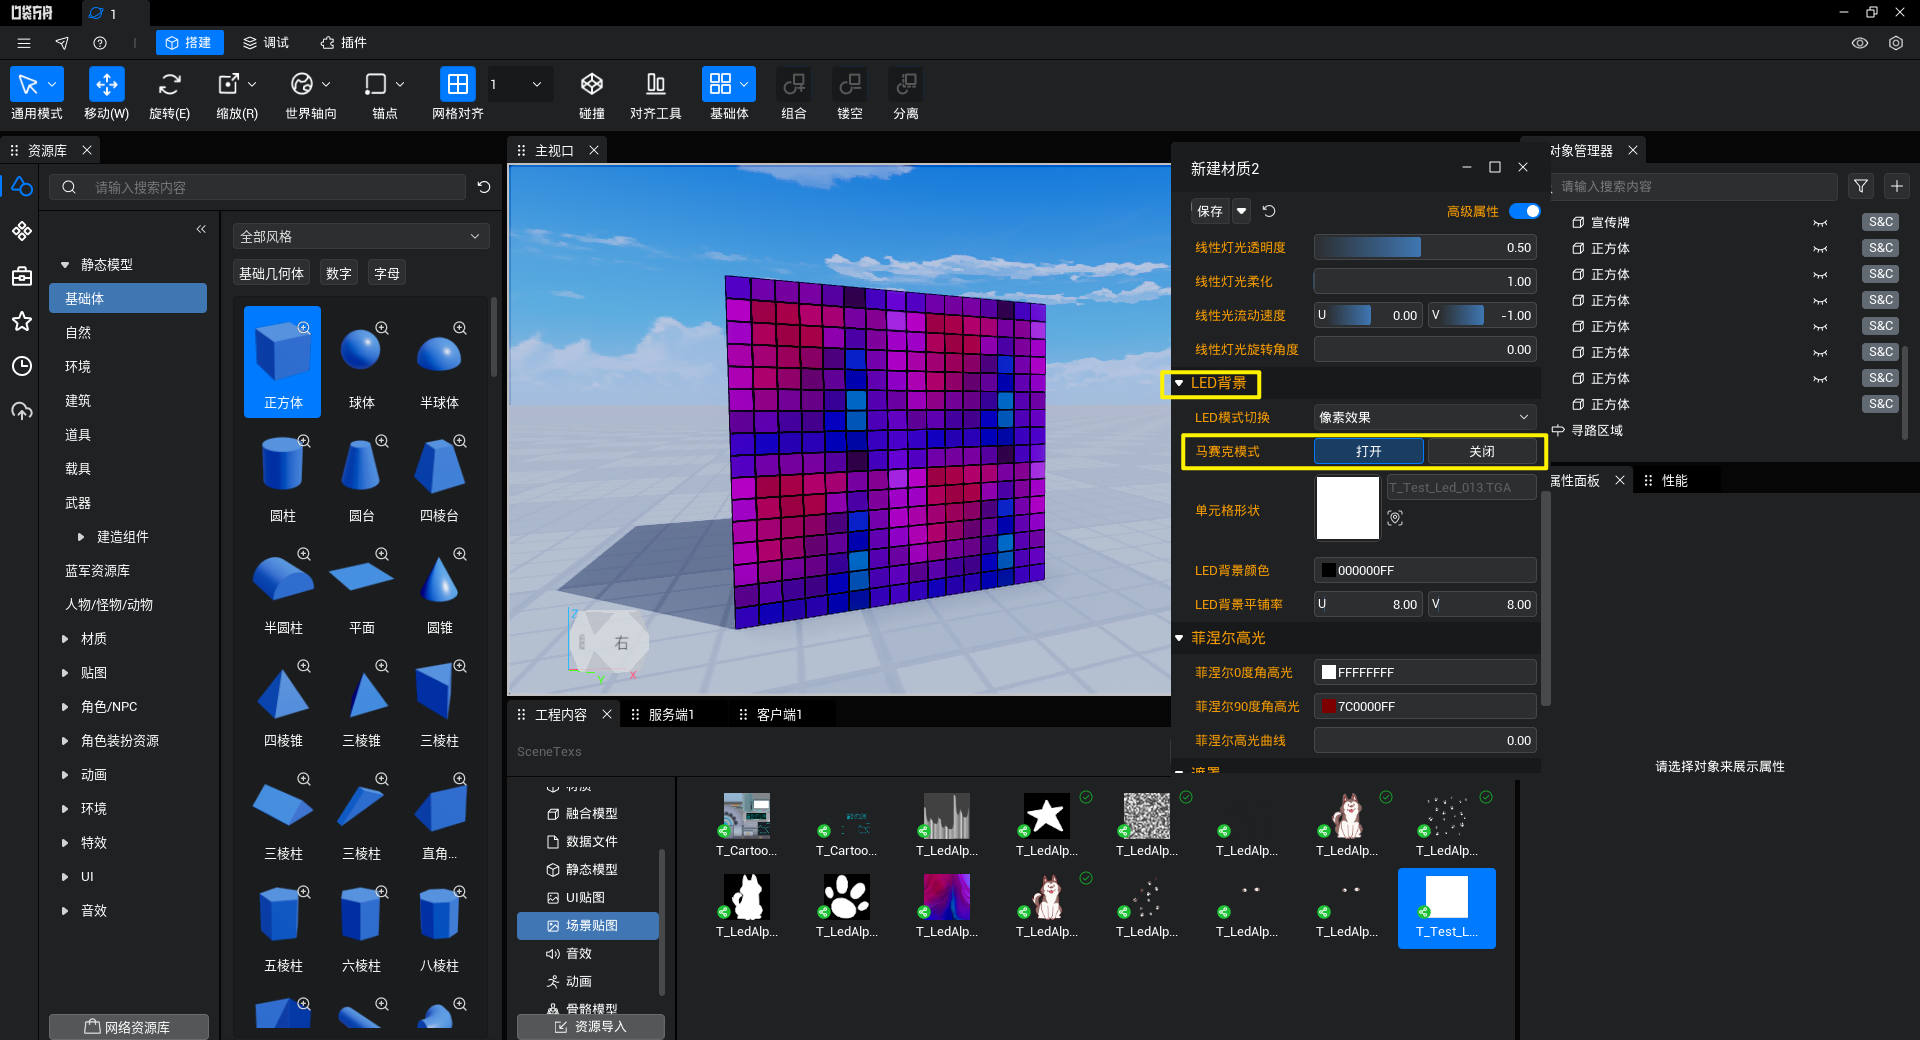Collapse the 菲涅尔高光 section
Screen dimensions: 1920x1040
[1179, 638]
